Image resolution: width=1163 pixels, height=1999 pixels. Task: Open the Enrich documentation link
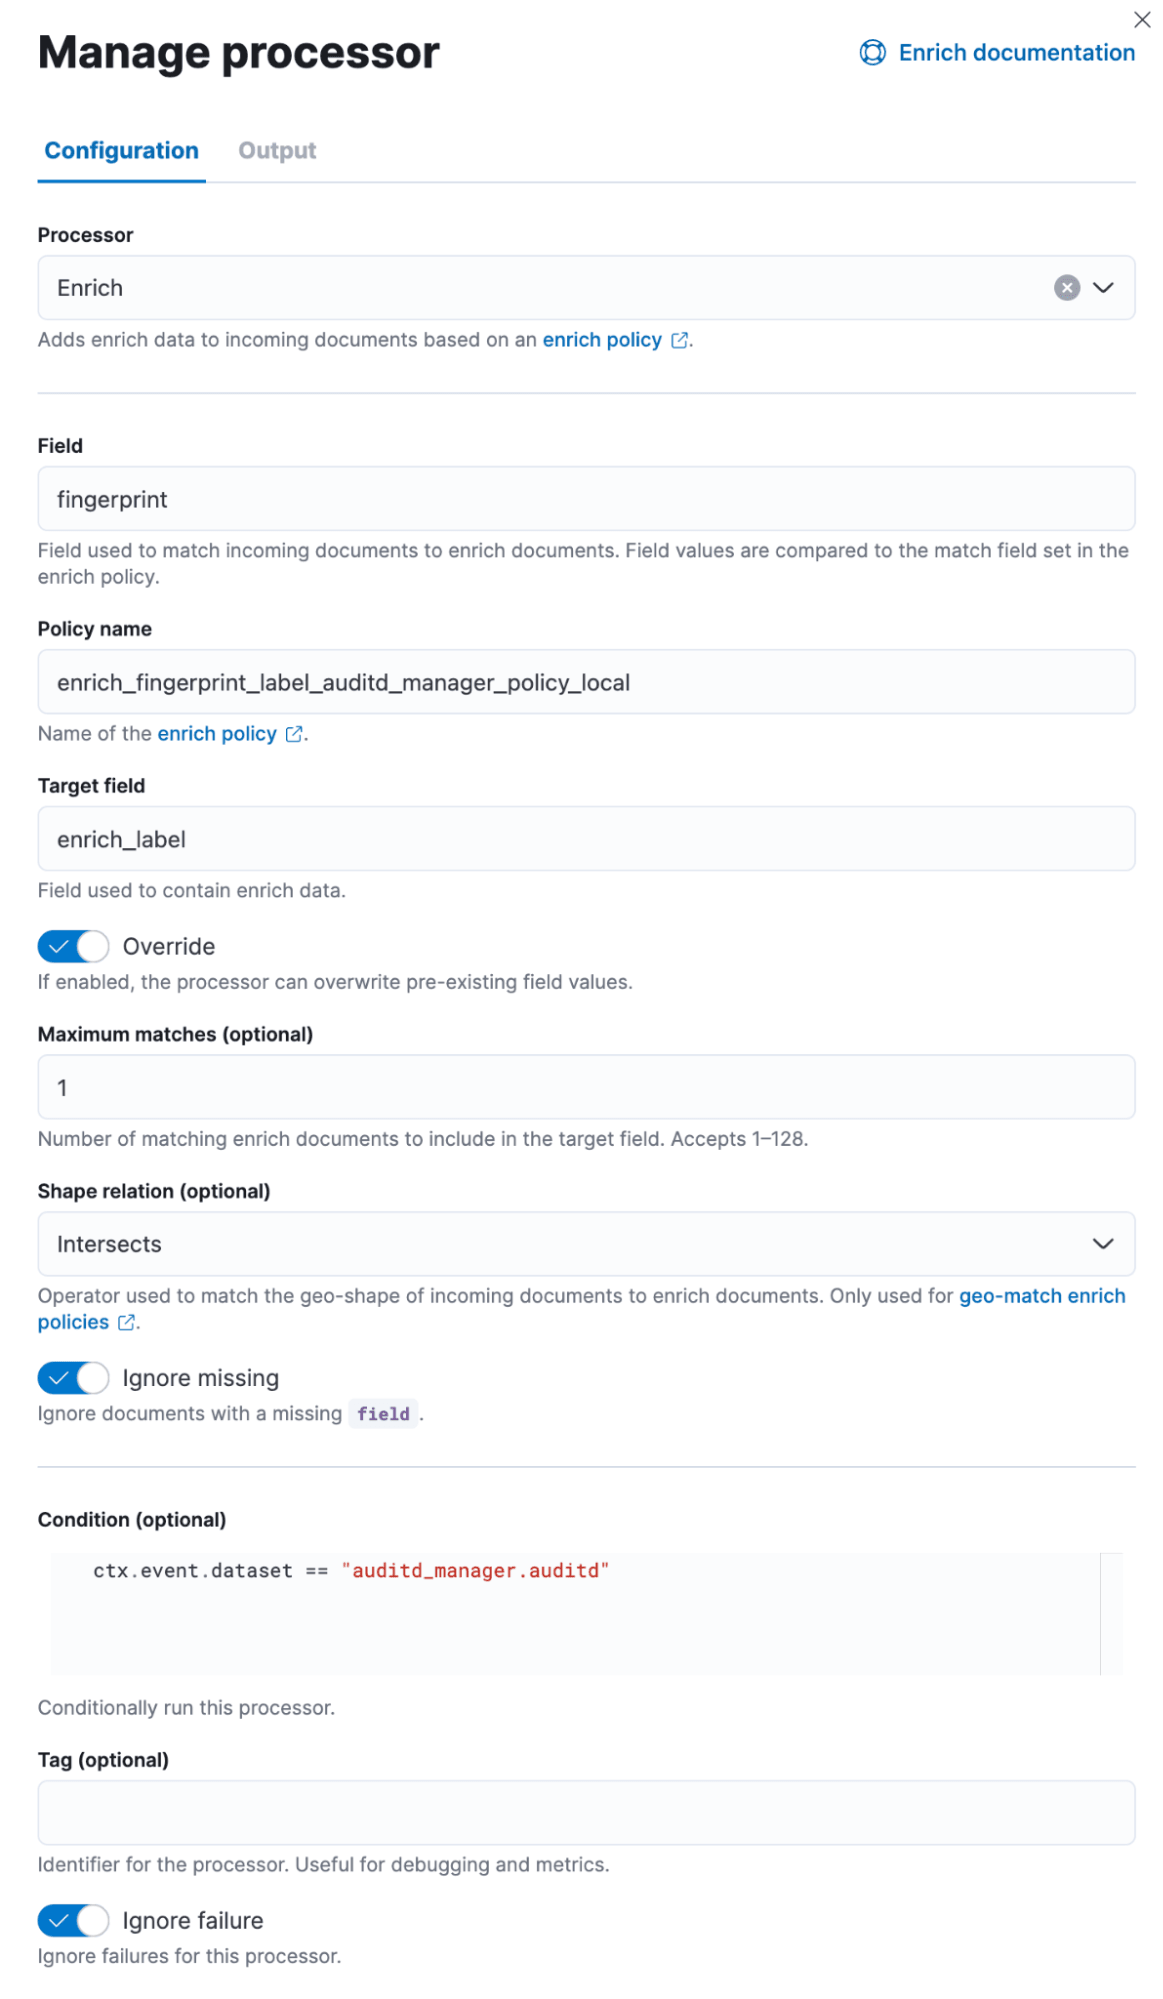pyautogui.click(x=1016, y=53)
